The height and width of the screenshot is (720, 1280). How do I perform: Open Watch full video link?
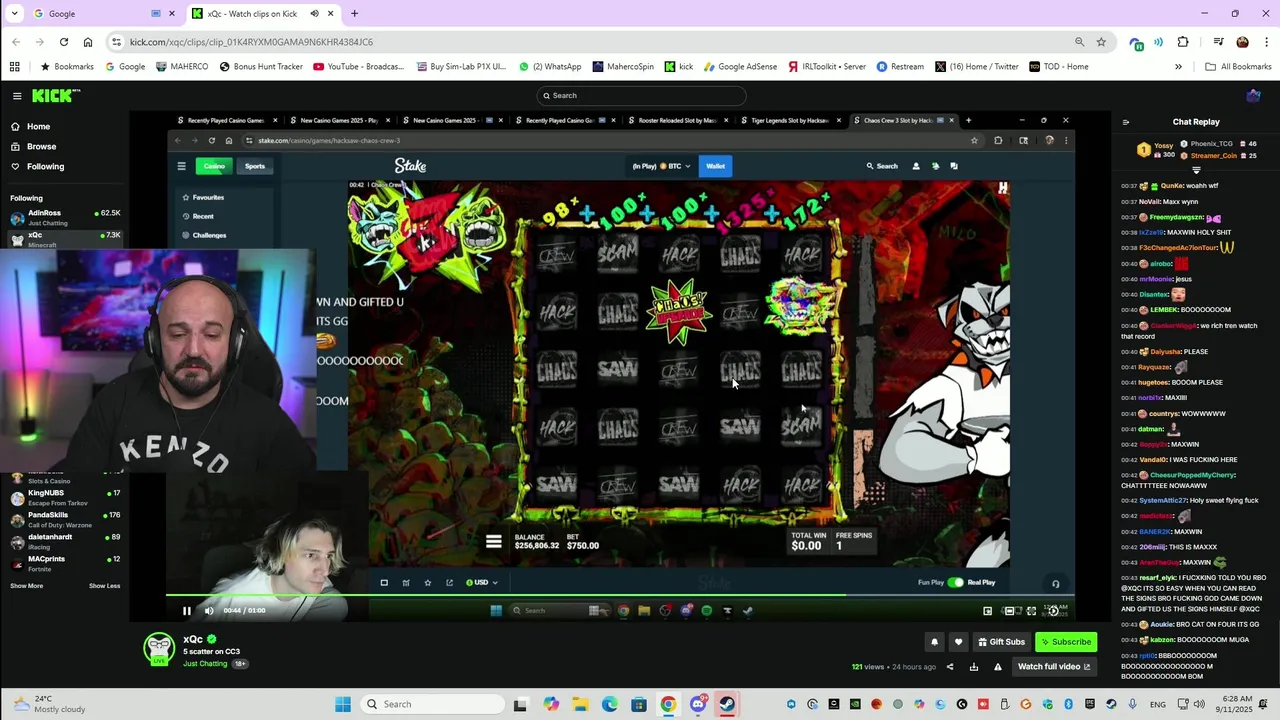tap(1054, 667)
